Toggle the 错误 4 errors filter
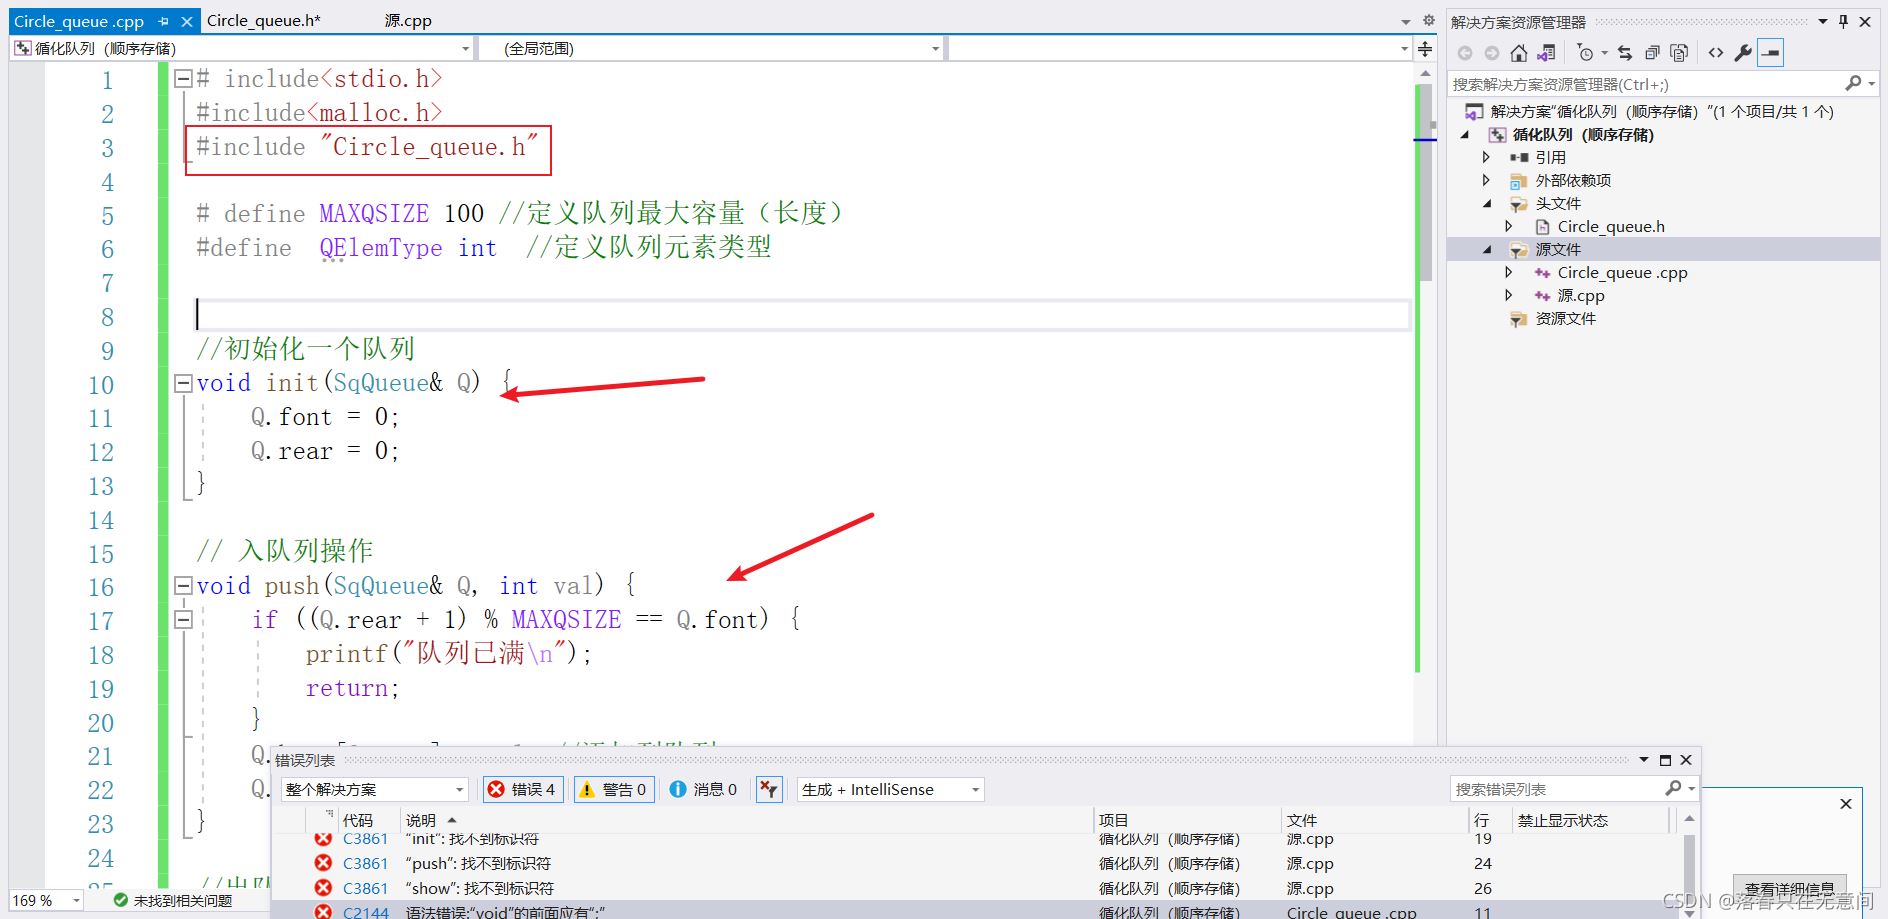Viewport: 1888px width, 919px height. (522, 790)
